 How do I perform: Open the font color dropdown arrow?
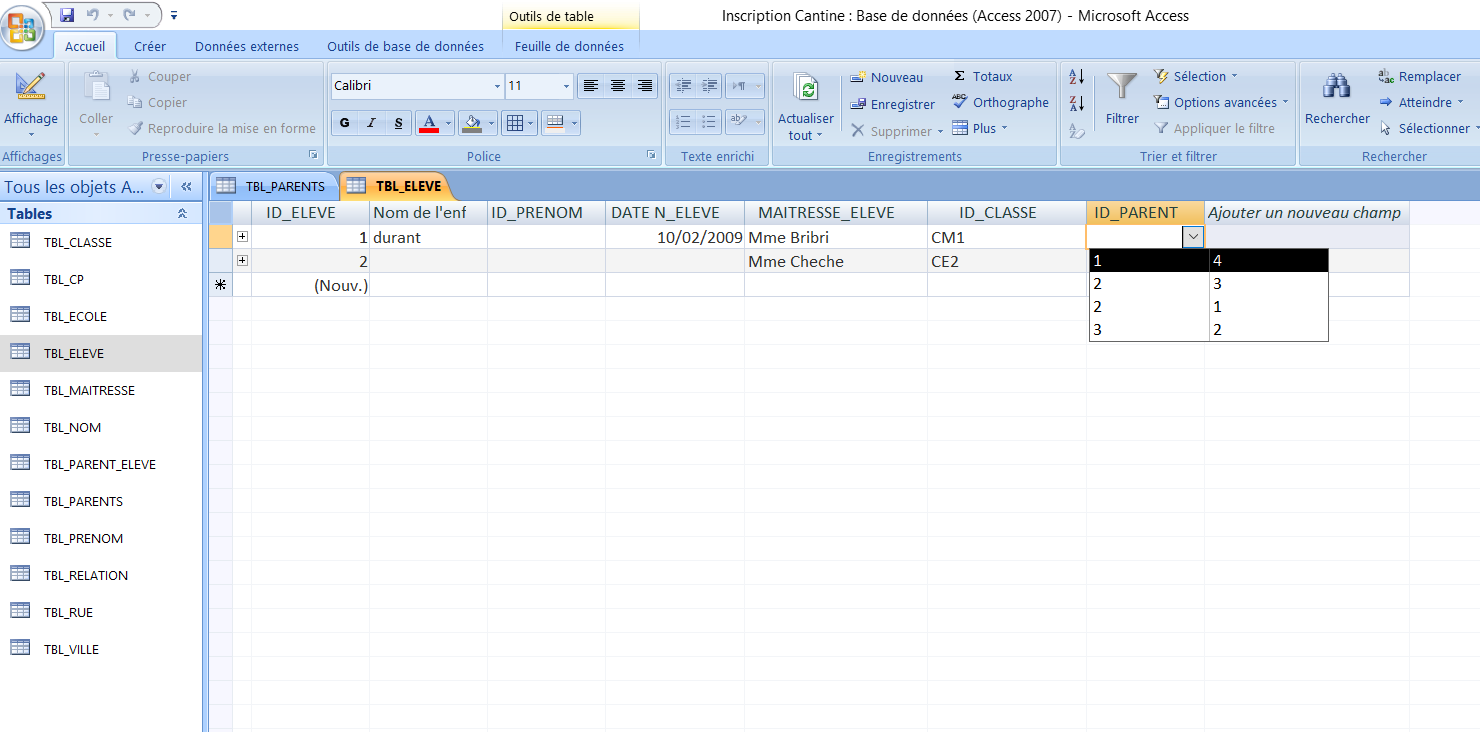(x=448, y=123)
